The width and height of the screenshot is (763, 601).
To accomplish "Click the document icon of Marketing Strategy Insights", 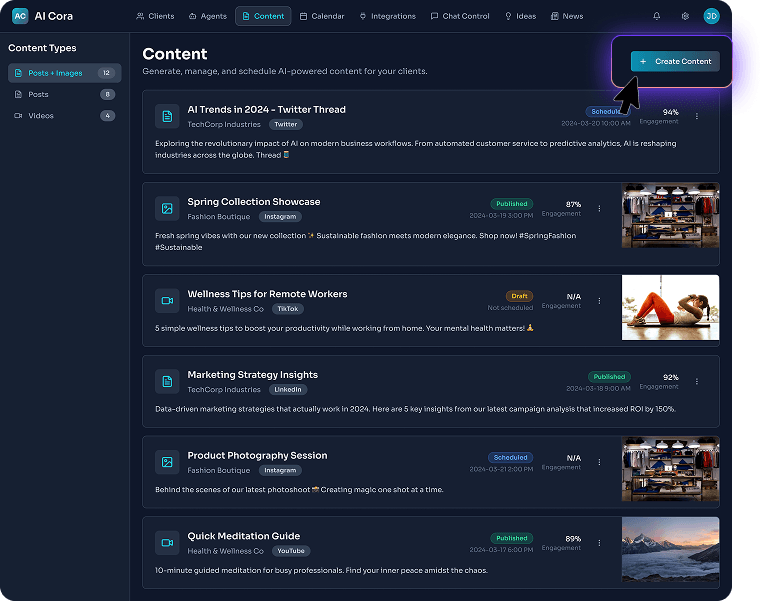I will [x=167, y=382].
